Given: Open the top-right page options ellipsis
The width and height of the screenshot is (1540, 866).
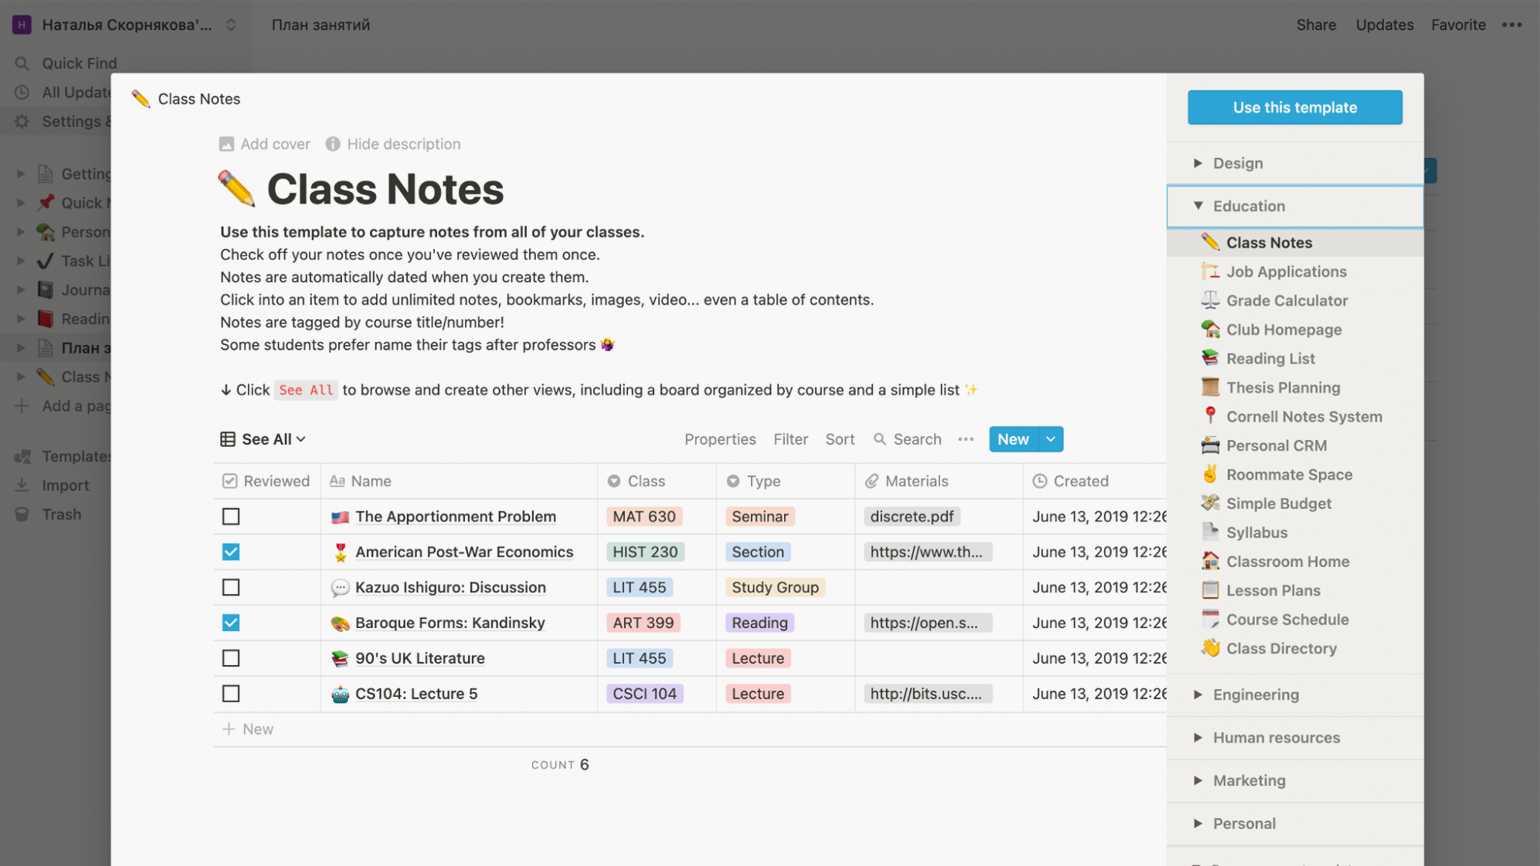Looking at the screenshot, I should [1511, 25].
